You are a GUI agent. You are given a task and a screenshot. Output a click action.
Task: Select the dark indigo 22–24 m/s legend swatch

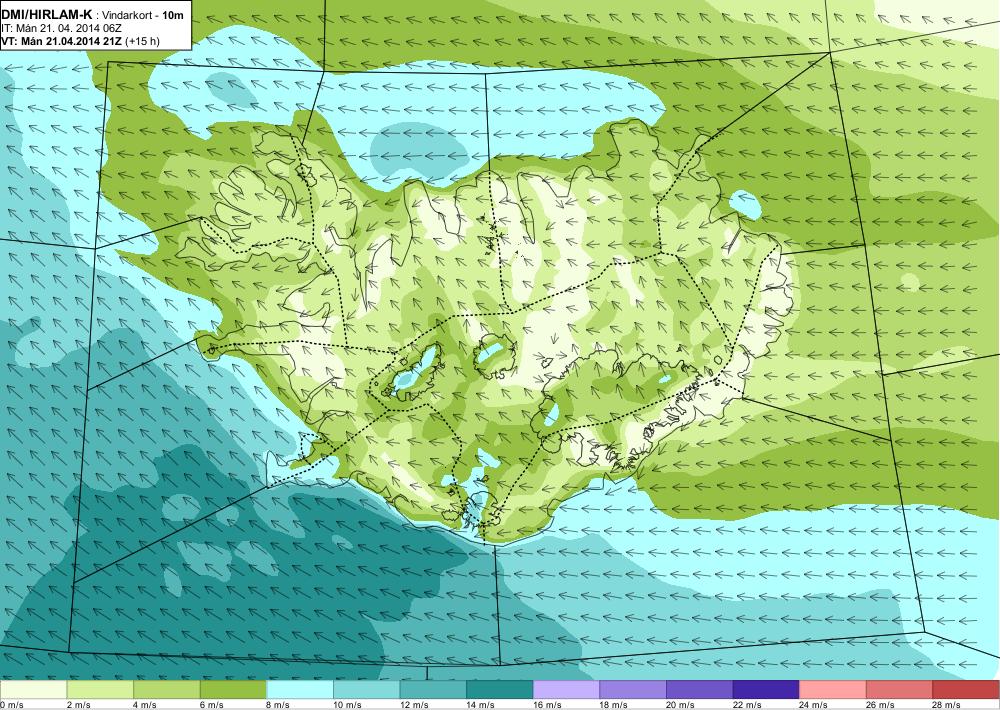(767, 690)
